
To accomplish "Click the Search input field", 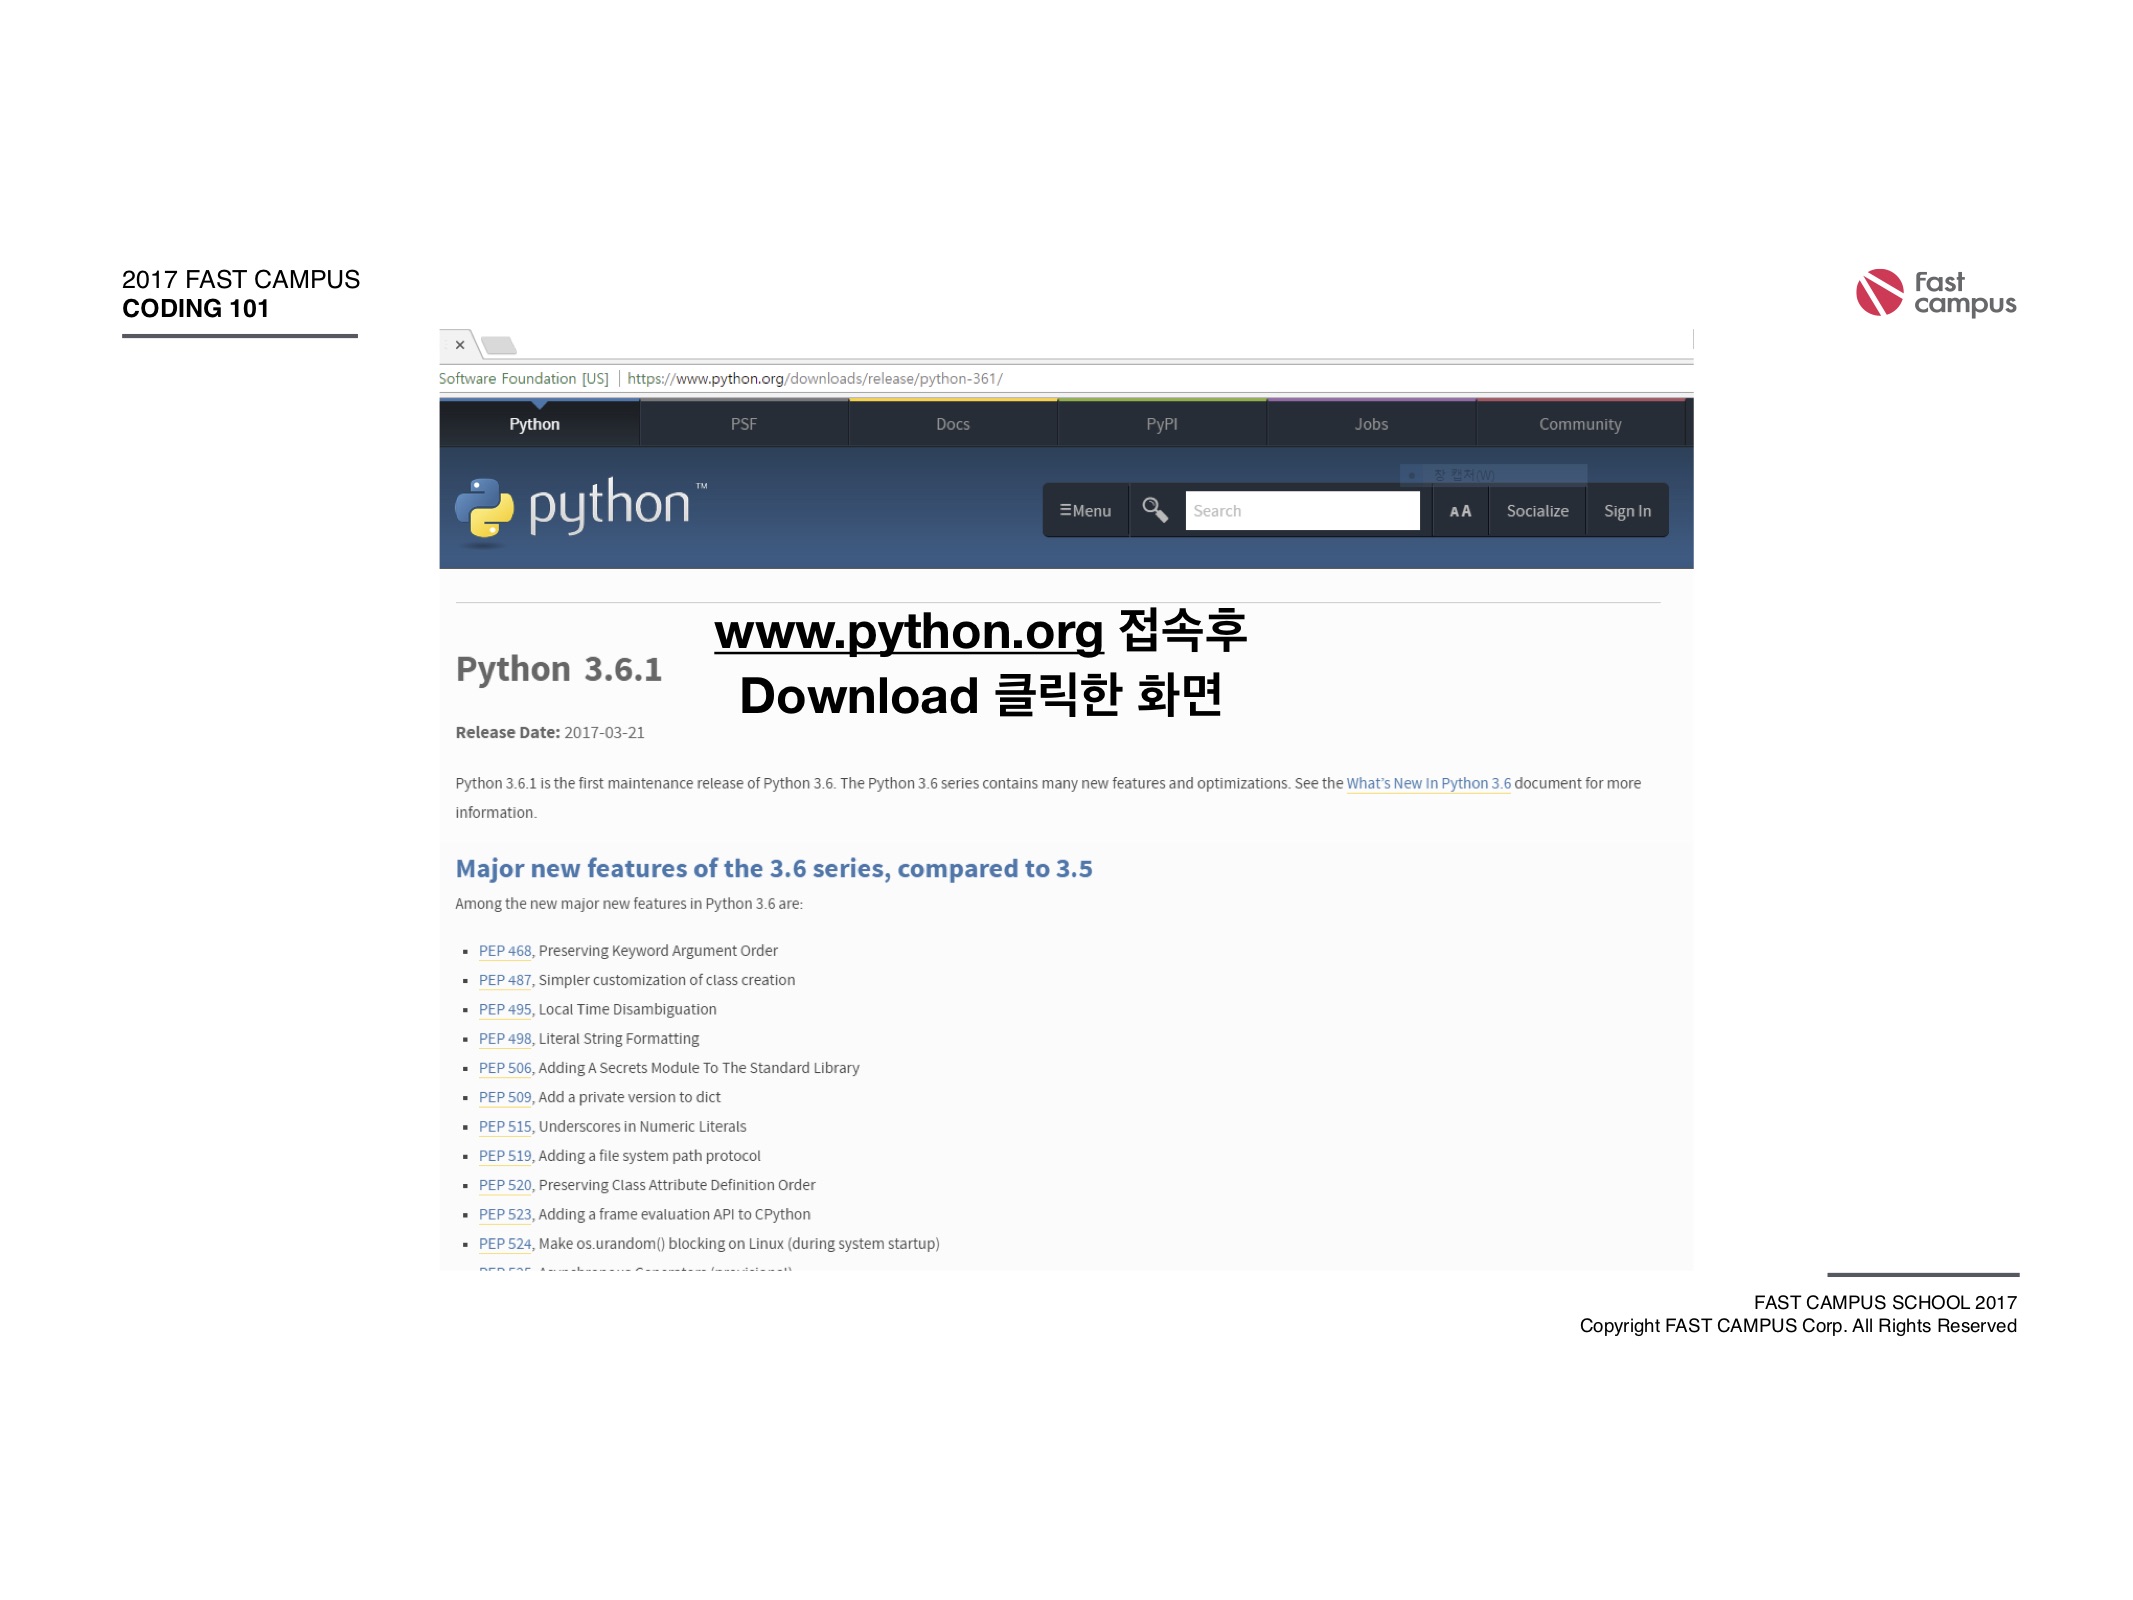I will [1301, 511].
